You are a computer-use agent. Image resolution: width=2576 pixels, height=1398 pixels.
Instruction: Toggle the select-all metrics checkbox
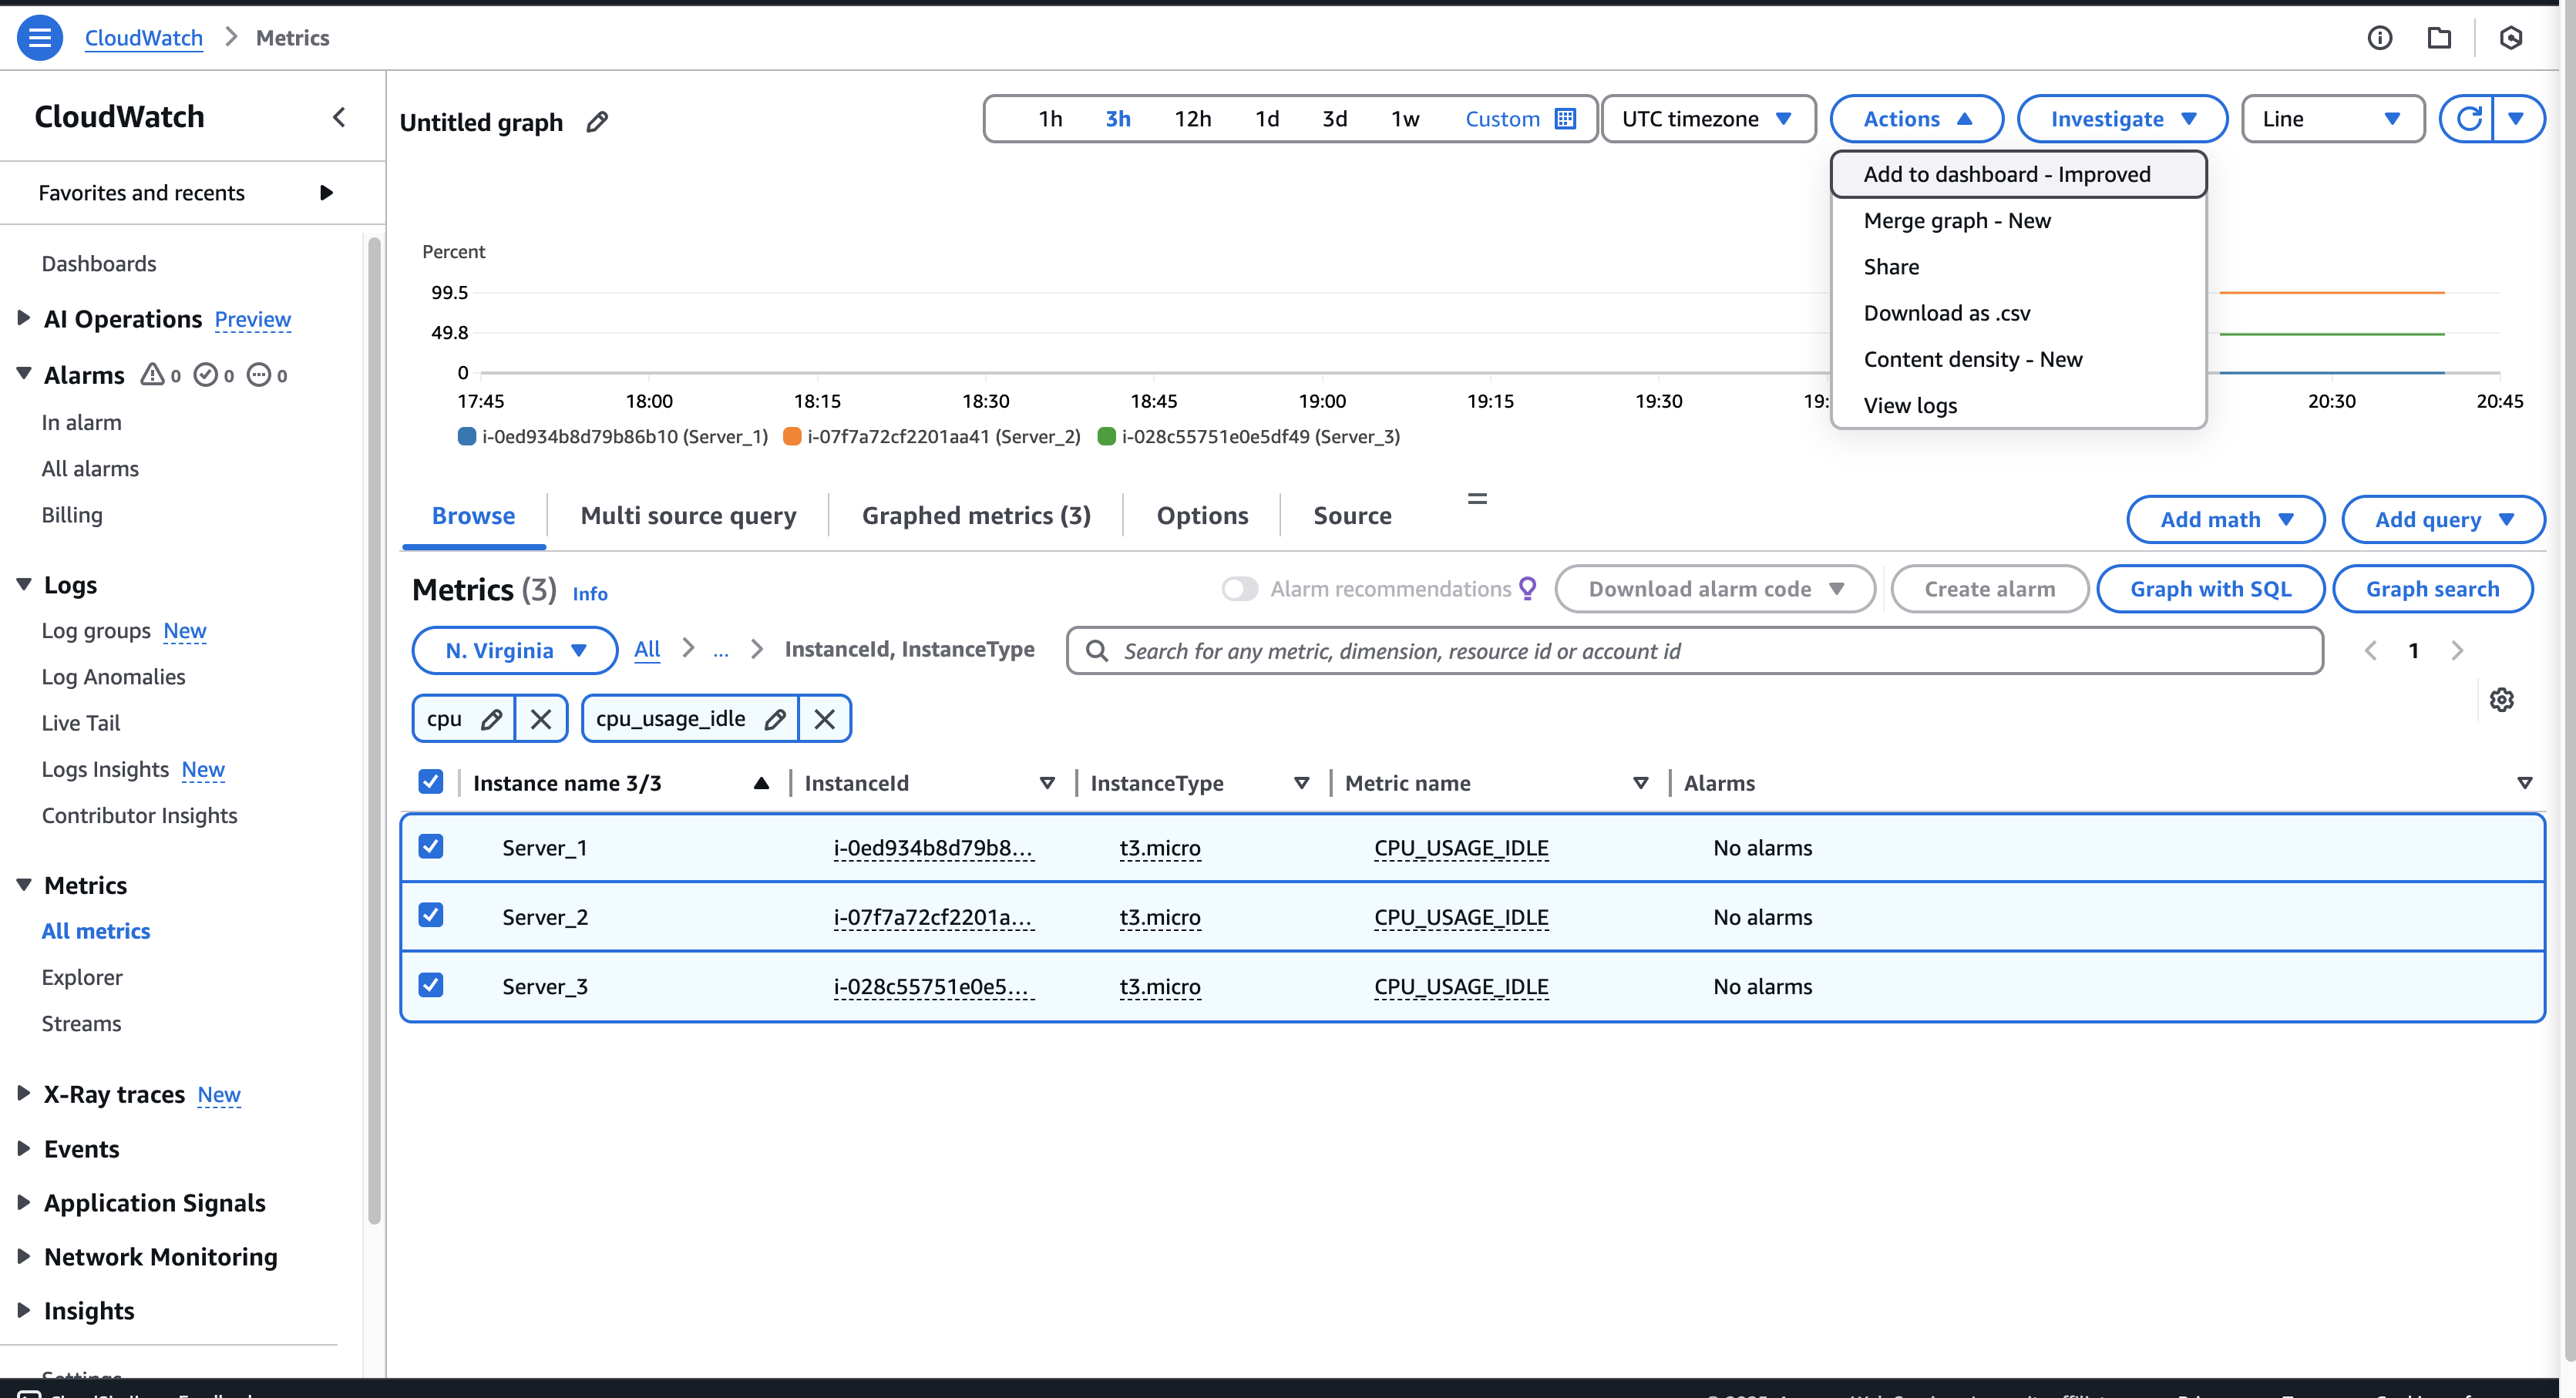point(430,782)
